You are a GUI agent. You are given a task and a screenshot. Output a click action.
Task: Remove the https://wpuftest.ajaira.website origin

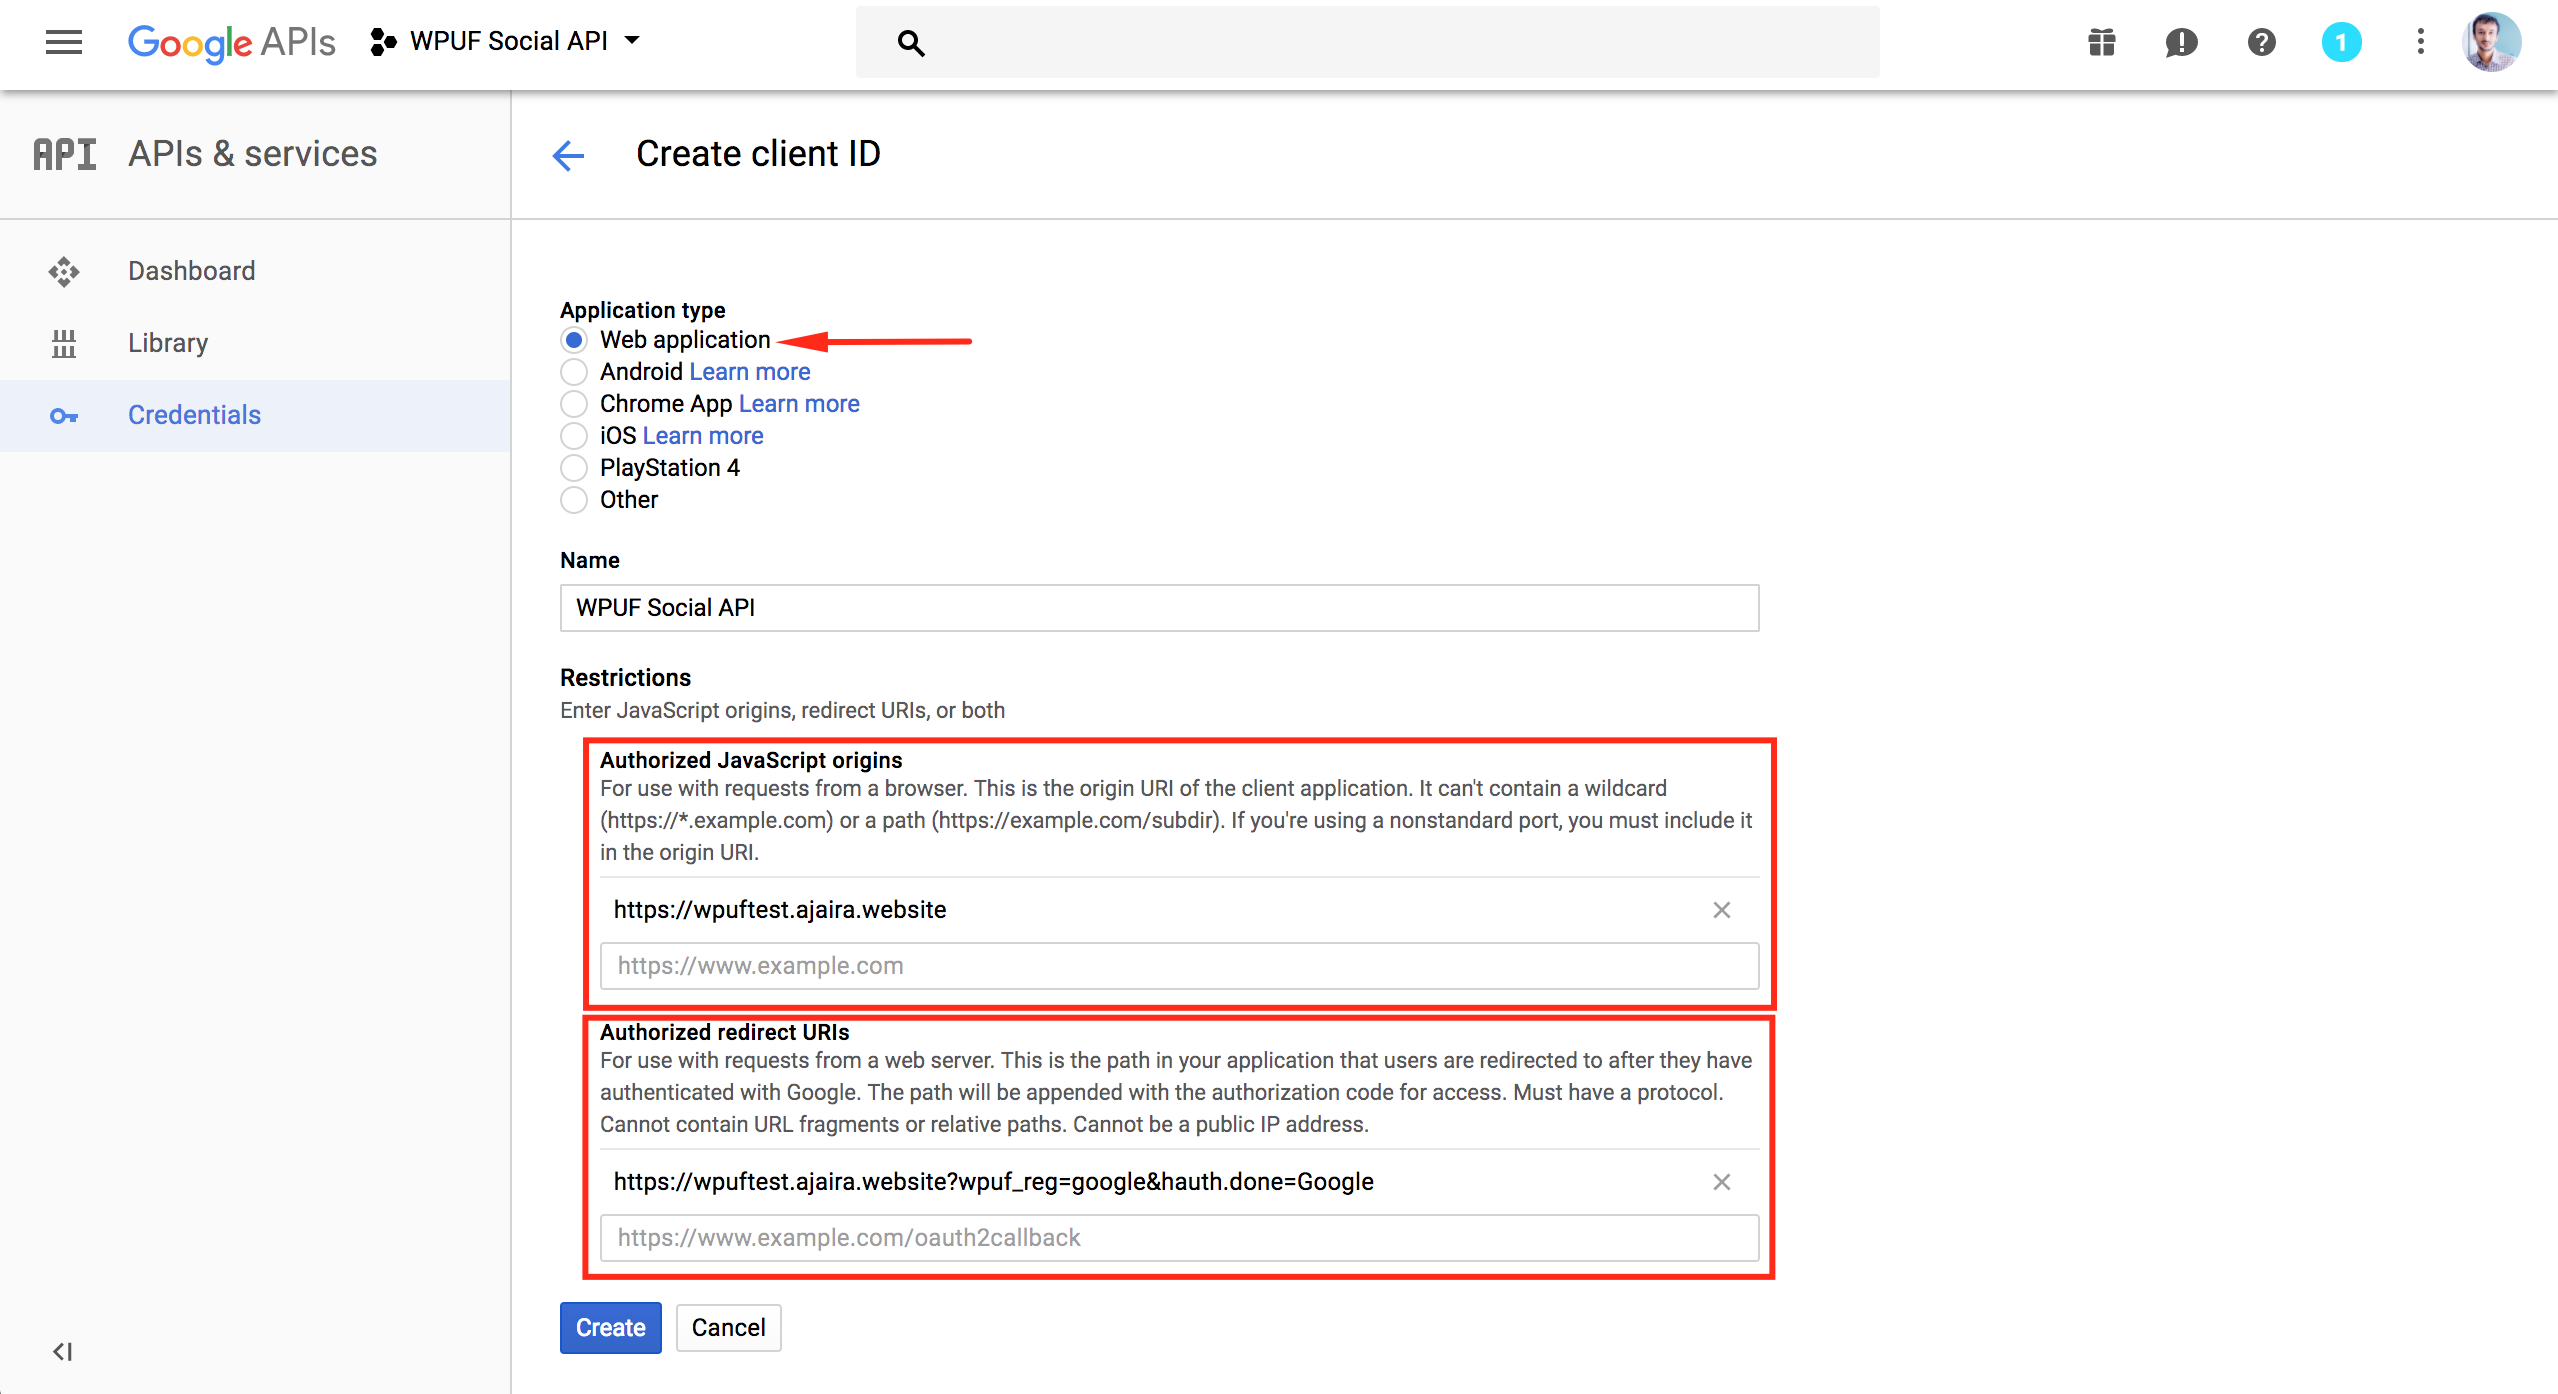(x=1721, y=910)
